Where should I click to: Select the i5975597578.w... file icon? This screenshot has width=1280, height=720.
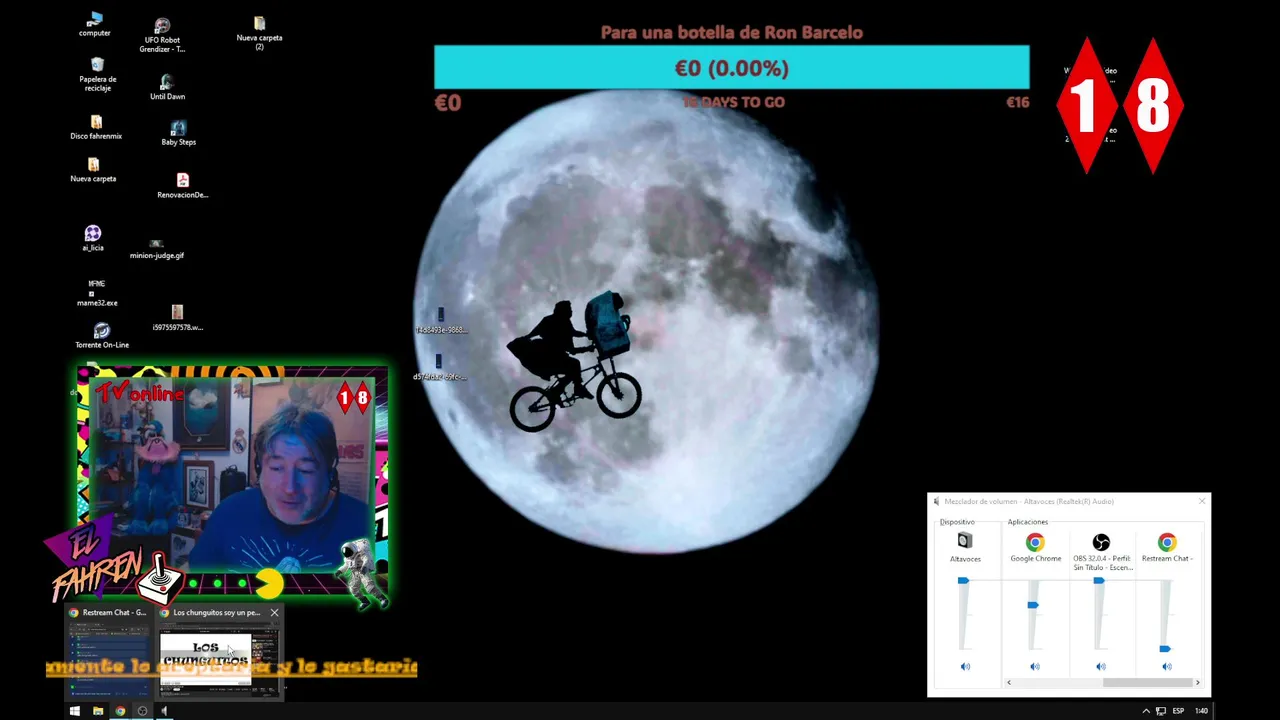pos(177,318)
